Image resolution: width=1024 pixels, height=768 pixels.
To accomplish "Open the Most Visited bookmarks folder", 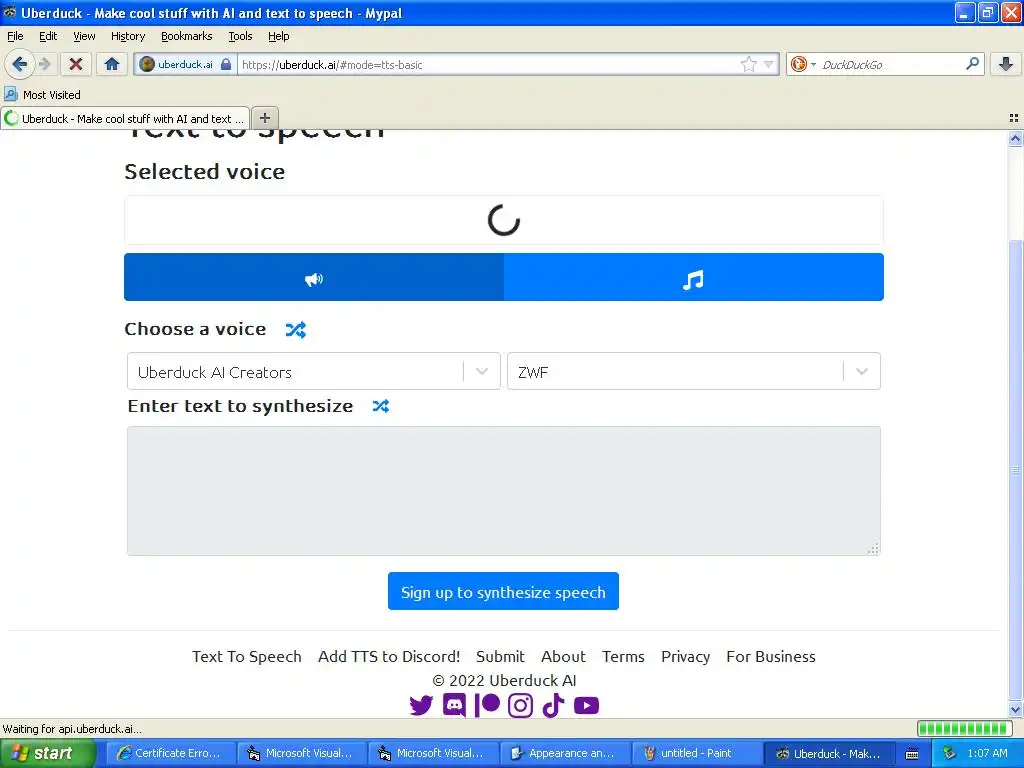I will pyautogui.click(x=42, y=95).
